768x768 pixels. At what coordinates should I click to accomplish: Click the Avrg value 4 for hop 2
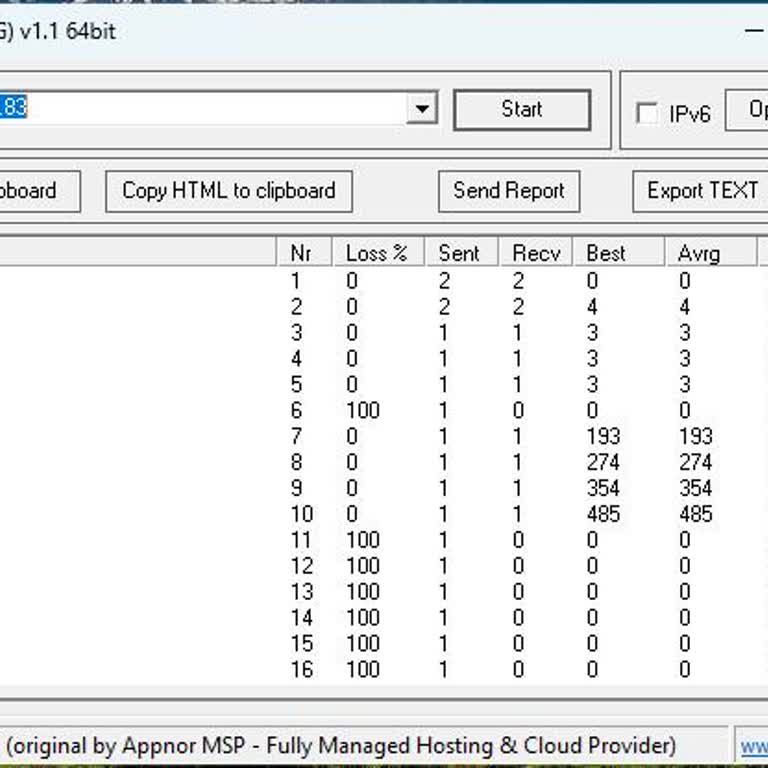[685, 307]
